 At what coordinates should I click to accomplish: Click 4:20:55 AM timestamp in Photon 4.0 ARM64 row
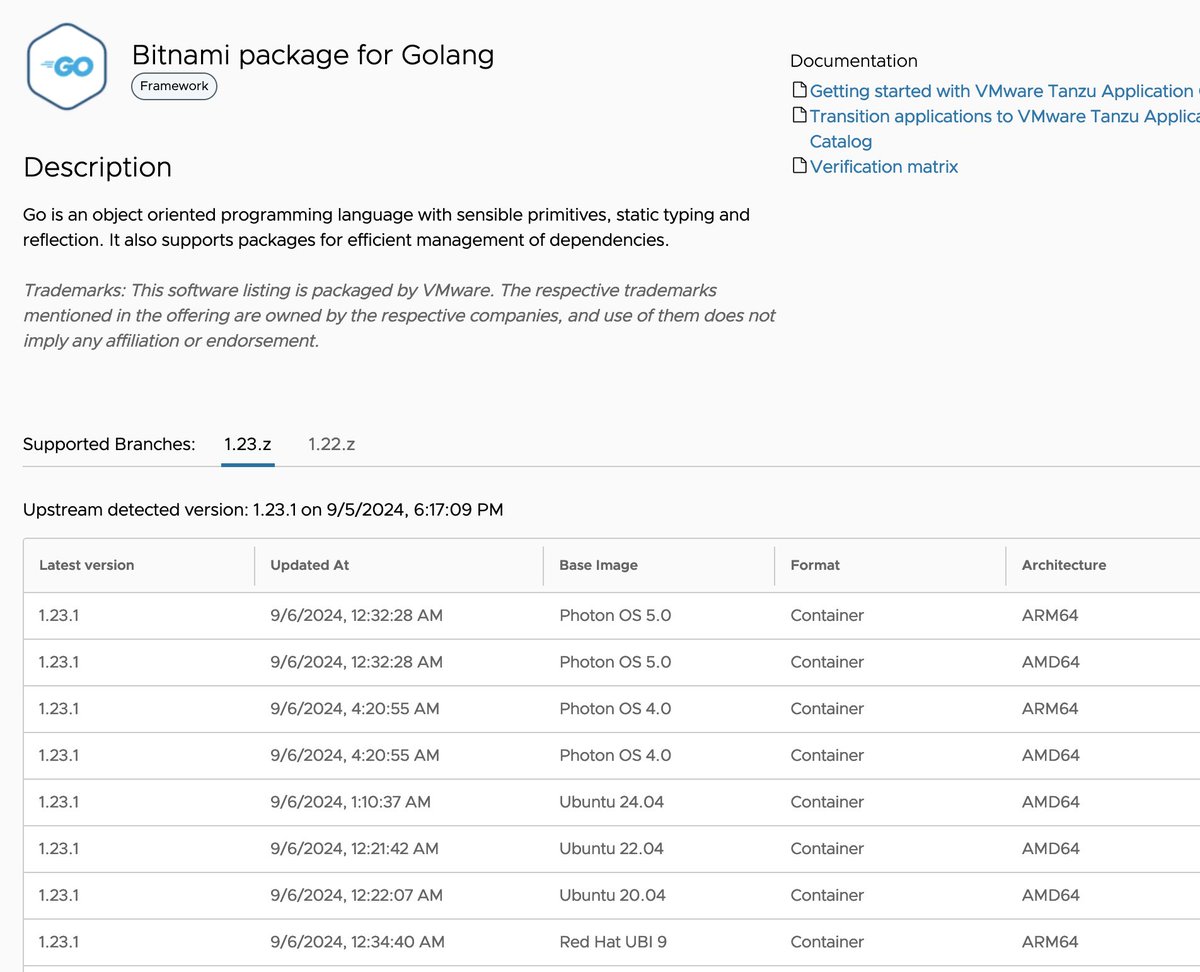(x=355, y=709)
